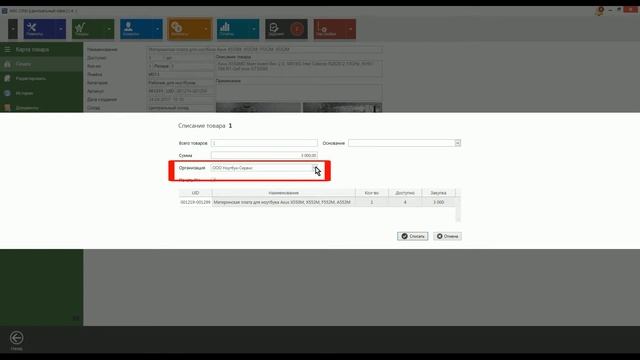
Task: Select the Материнская плата row name cell
Action: click(284, 202)
